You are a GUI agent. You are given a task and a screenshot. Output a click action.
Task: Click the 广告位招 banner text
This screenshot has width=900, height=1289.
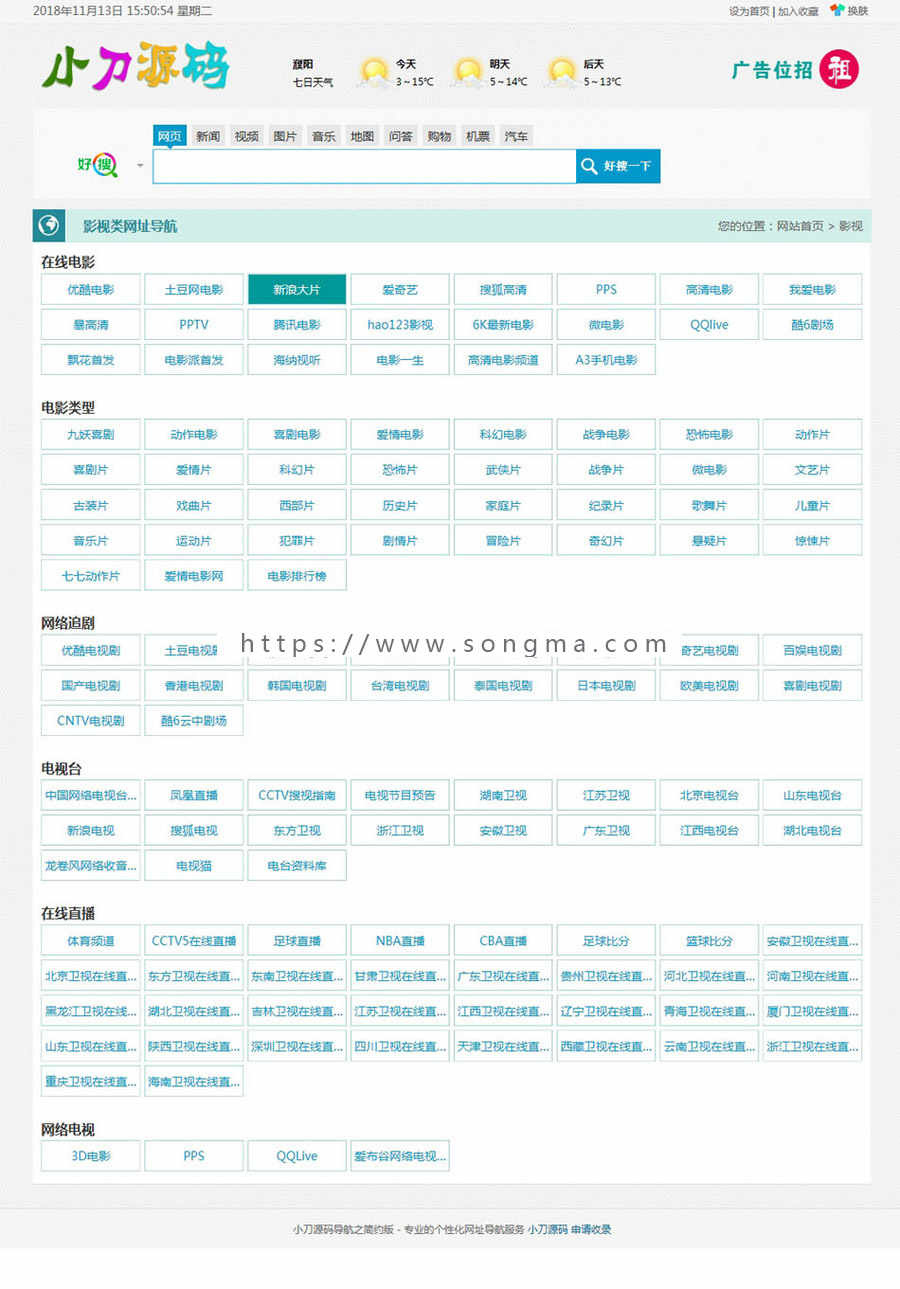pos(772,70)
